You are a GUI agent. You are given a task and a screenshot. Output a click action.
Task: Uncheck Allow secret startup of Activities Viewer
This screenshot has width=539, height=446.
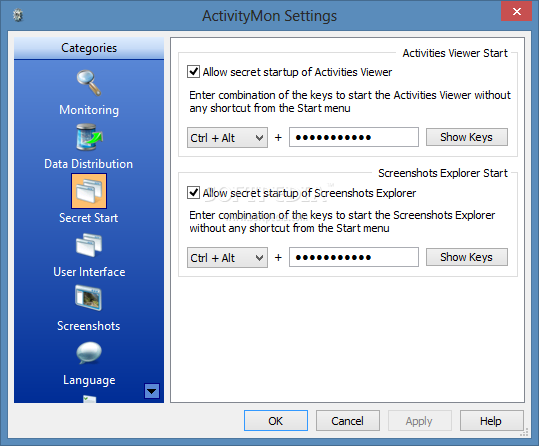[194, 72]
